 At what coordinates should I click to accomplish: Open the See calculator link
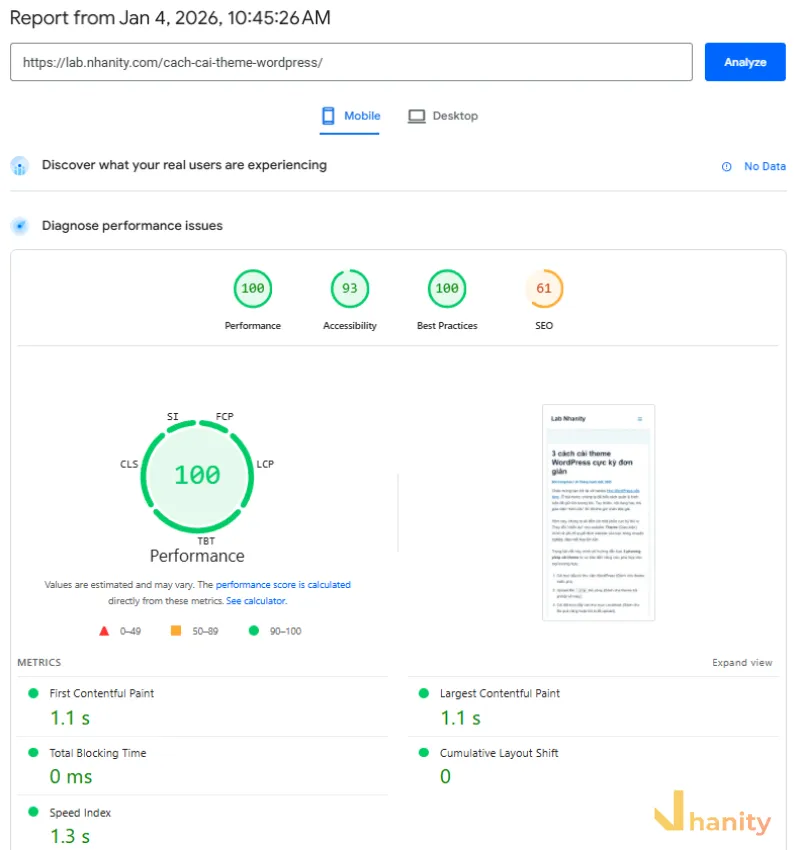256,601
